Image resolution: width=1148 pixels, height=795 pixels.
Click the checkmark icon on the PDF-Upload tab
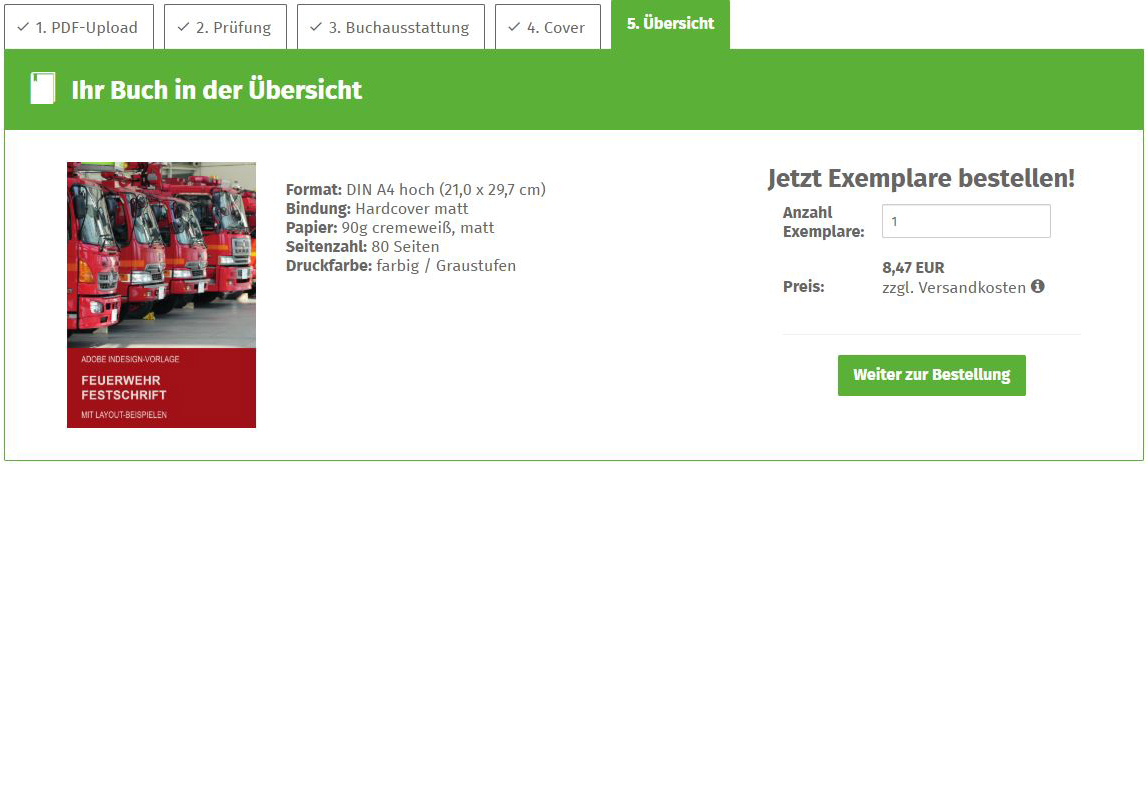[23, 27]
